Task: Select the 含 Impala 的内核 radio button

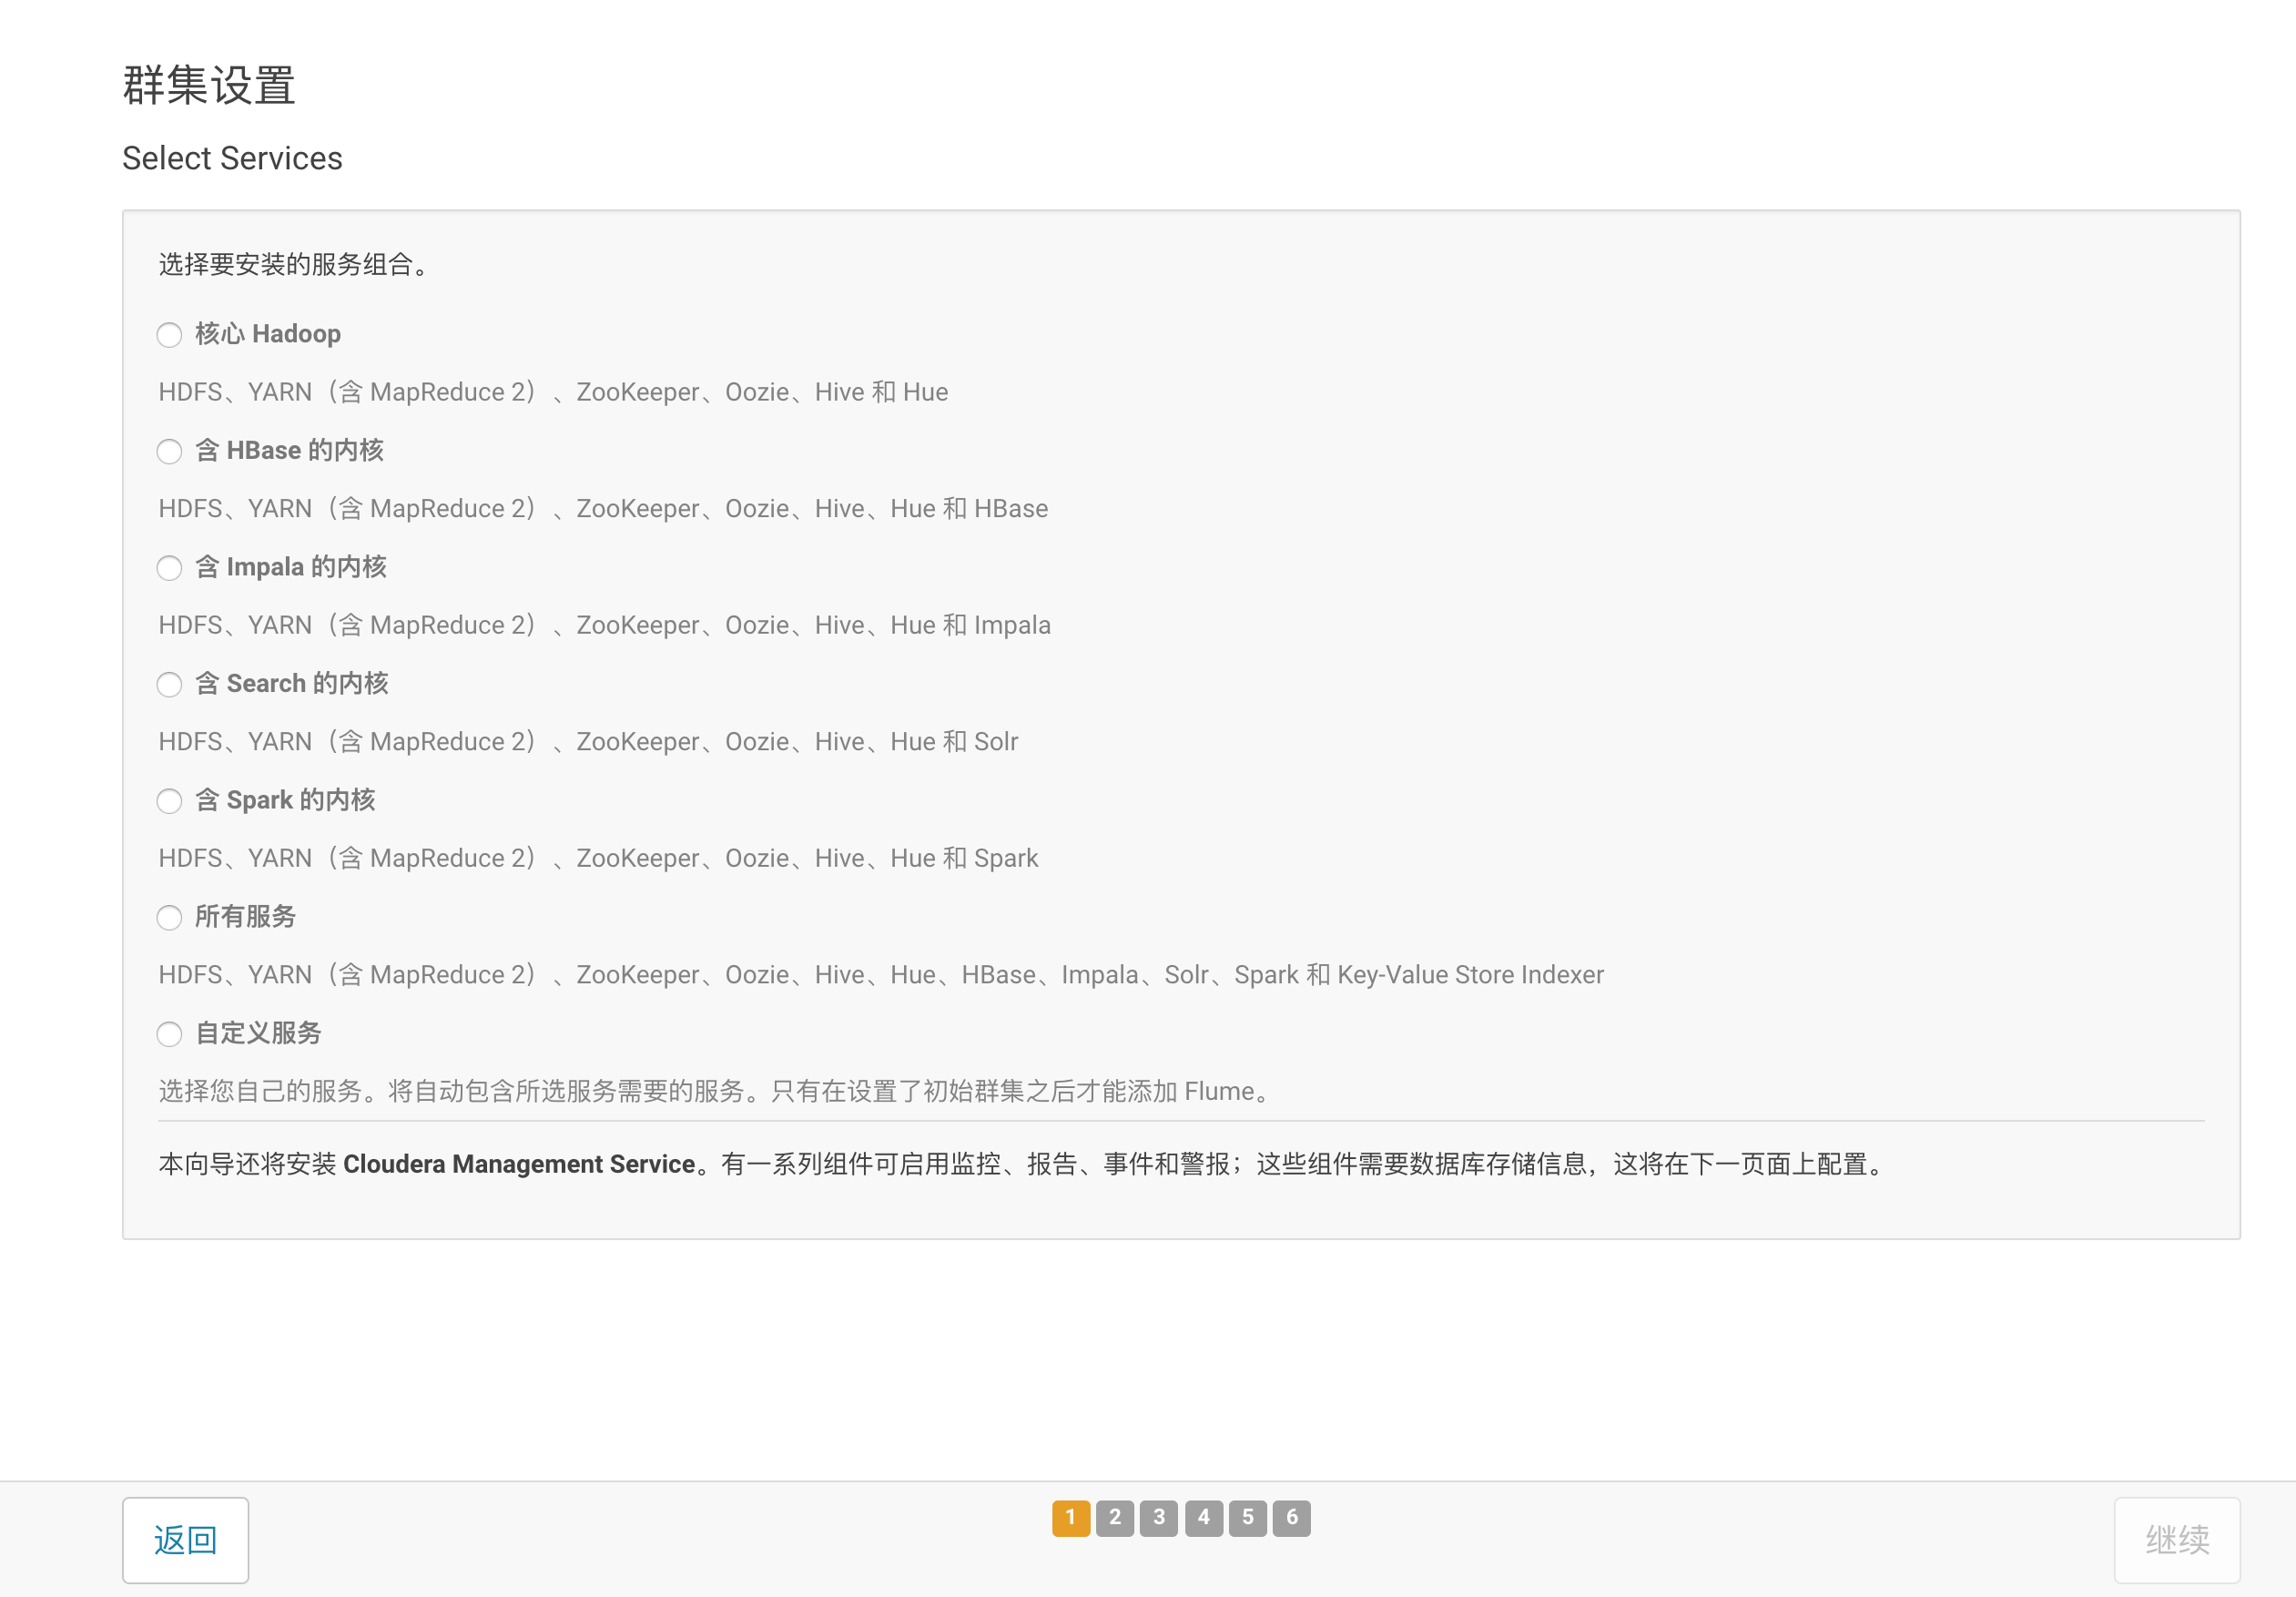Action: point(169,568)
